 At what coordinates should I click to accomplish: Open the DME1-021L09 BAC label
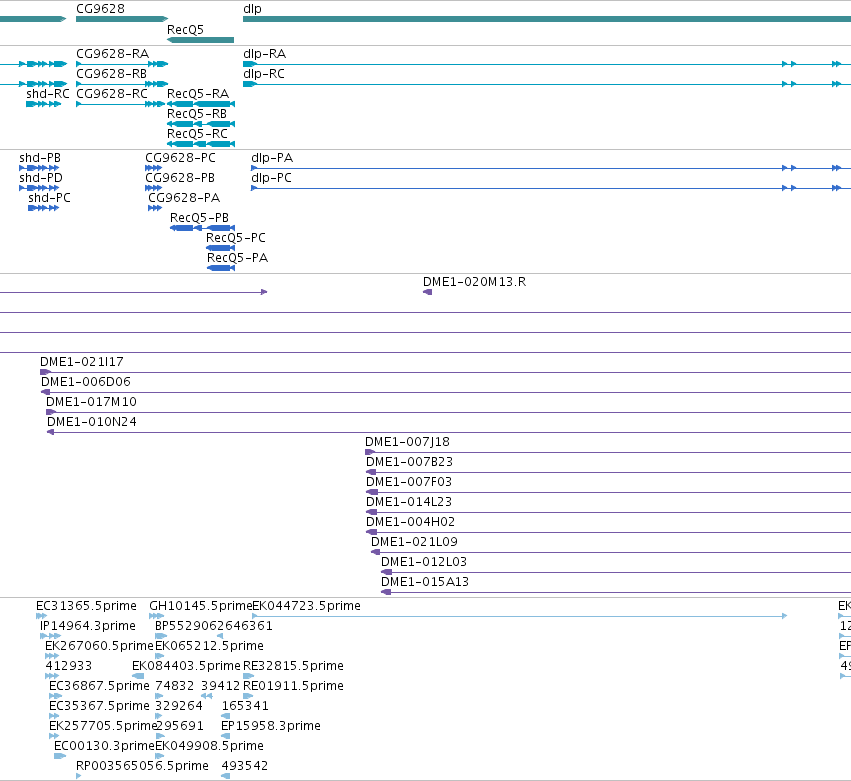point(414,542)
